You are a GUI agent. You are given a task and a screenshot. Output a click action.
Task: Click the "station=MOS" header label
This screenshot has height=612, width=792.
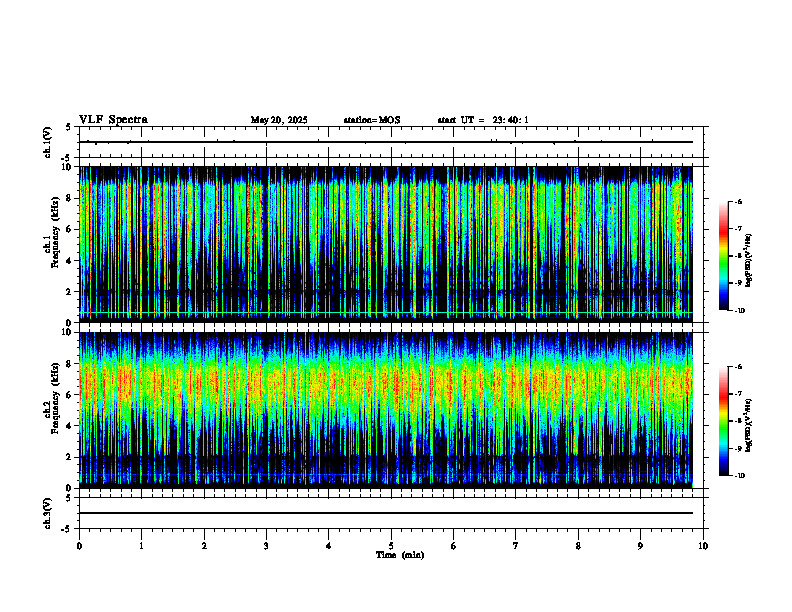372,120
